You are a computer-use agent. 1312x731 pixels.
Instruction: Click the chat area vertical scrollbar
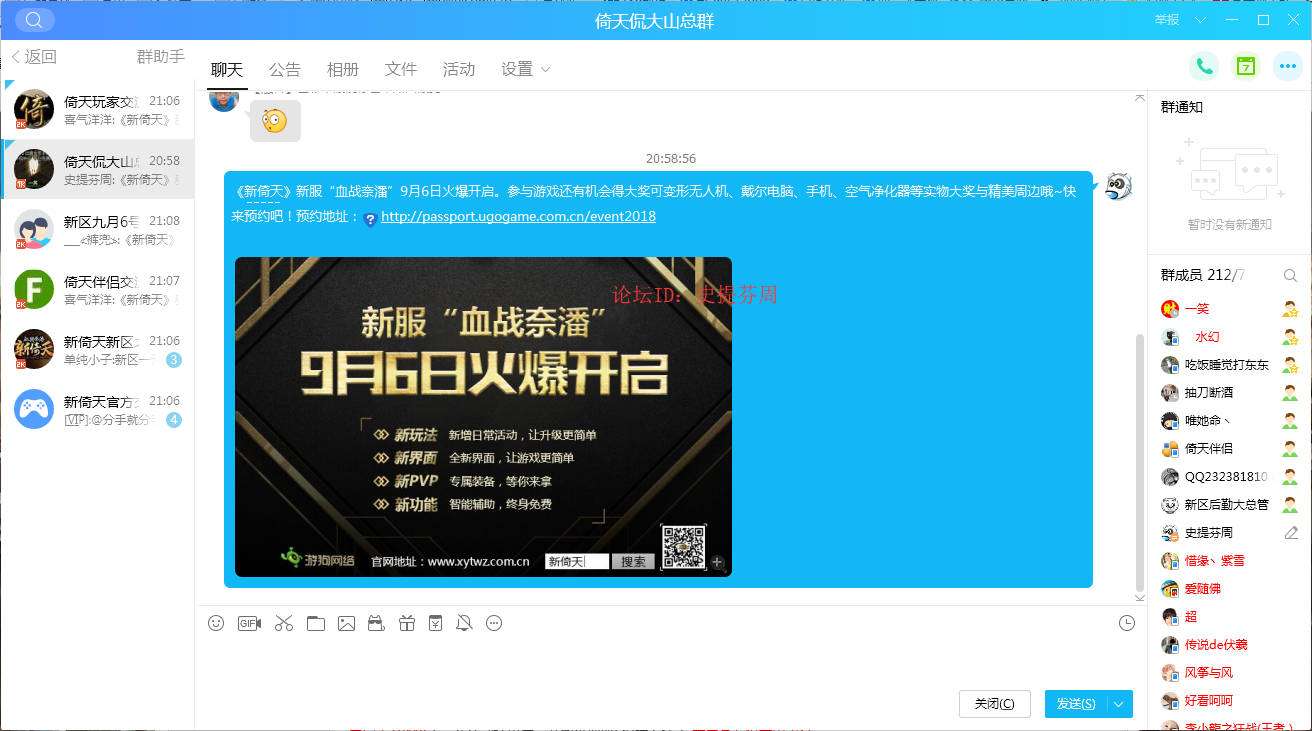(x=1139, y=462)
